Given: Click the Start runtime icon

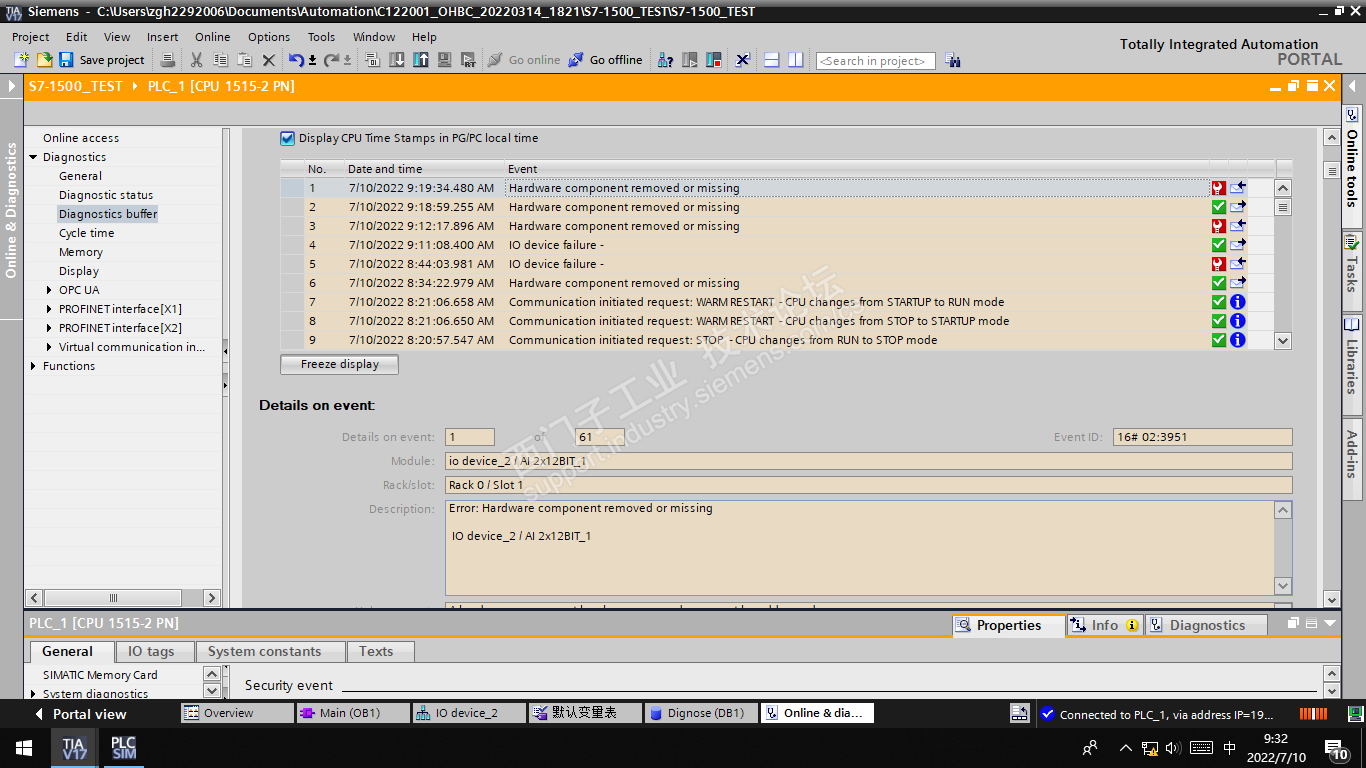Looking at the screenshot, I should click(469, 60).
